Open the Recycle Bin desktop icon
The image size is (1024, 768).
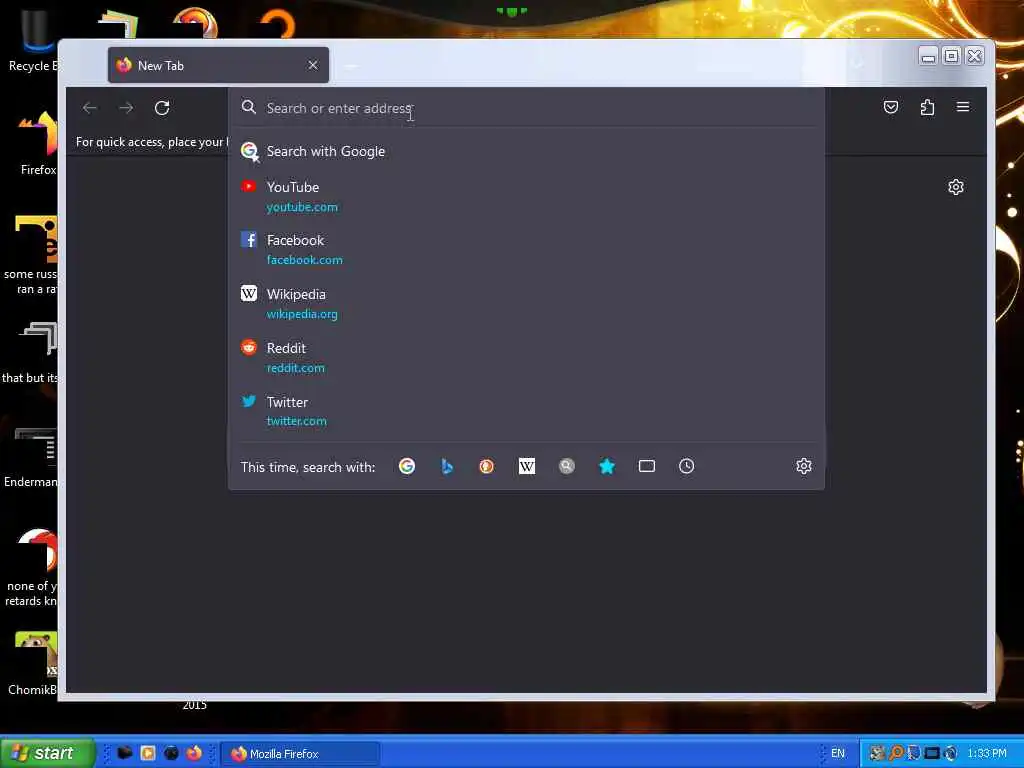tap(31, 39)
